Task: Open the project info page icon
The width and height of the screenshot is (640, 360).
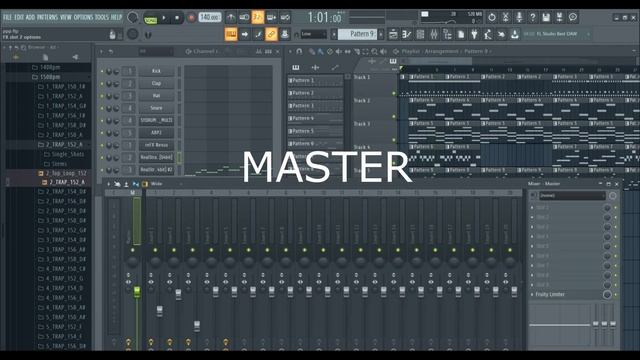Action: pos(461,35)
